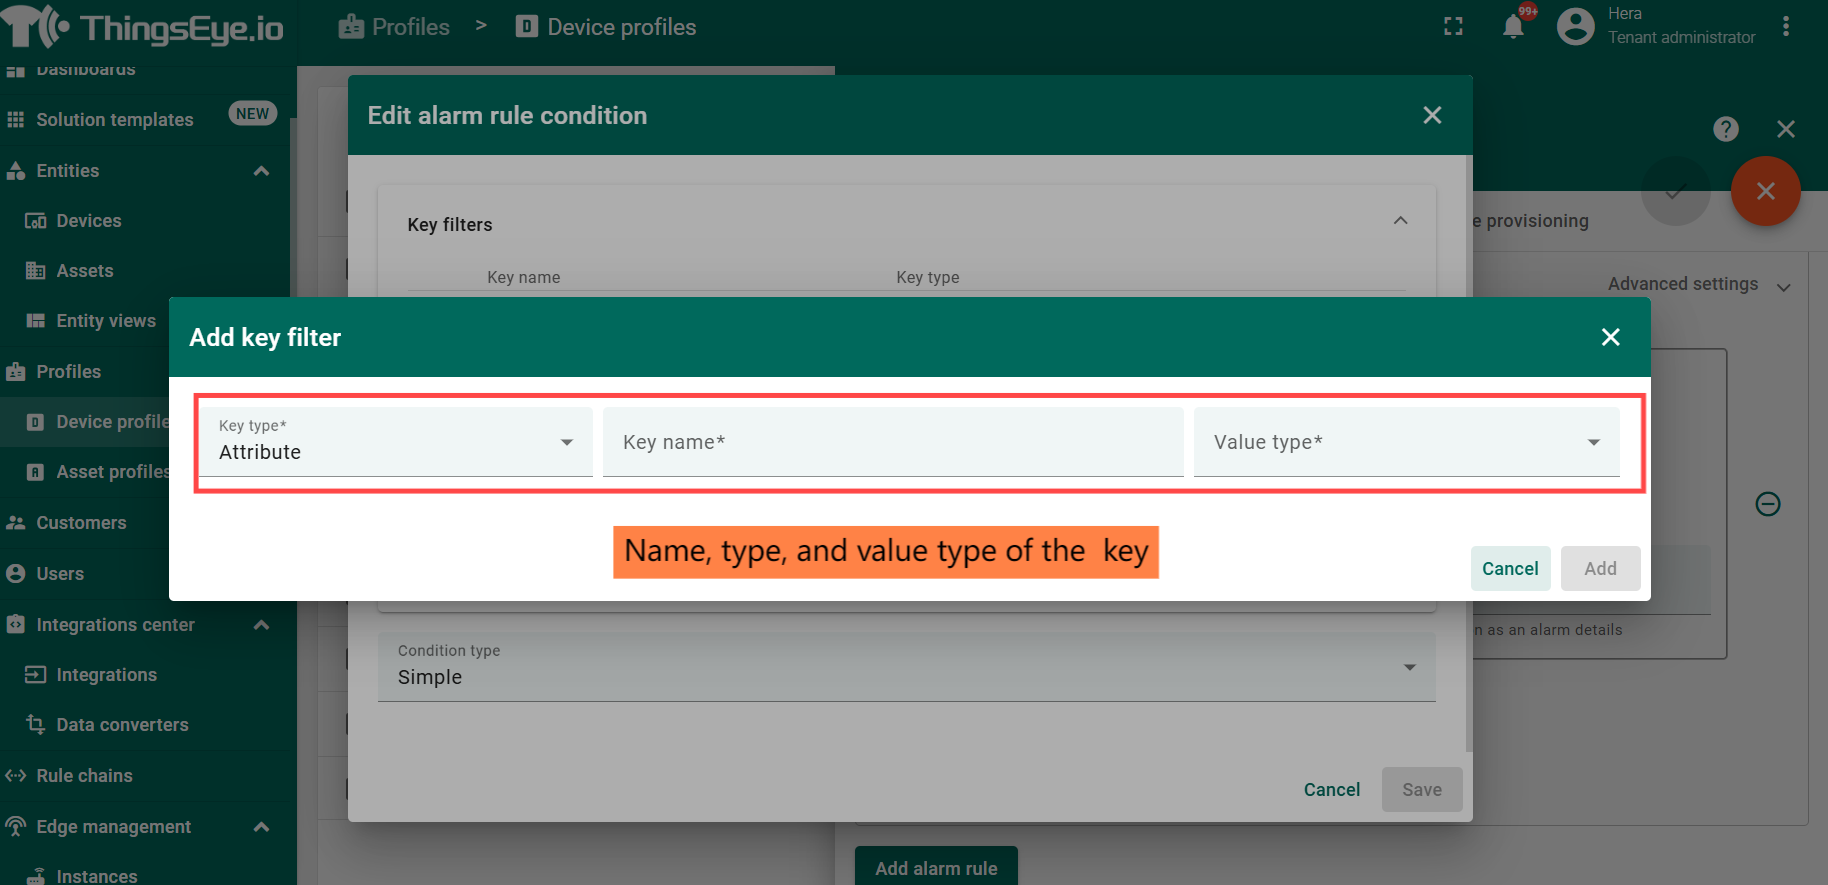Open Rule chains in the sidebar
1828x885 pixels.
point(84,776)
